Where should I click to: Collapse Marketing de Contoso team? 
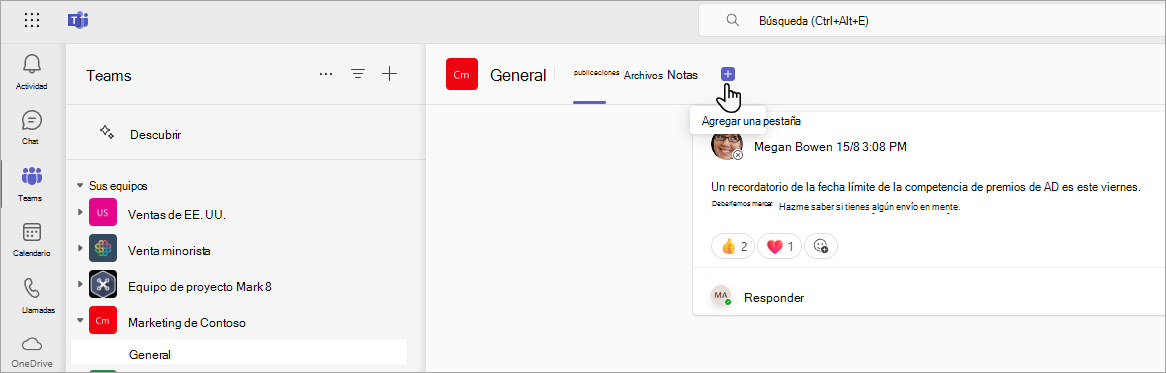pyautogui.click(x=80, y=321)
